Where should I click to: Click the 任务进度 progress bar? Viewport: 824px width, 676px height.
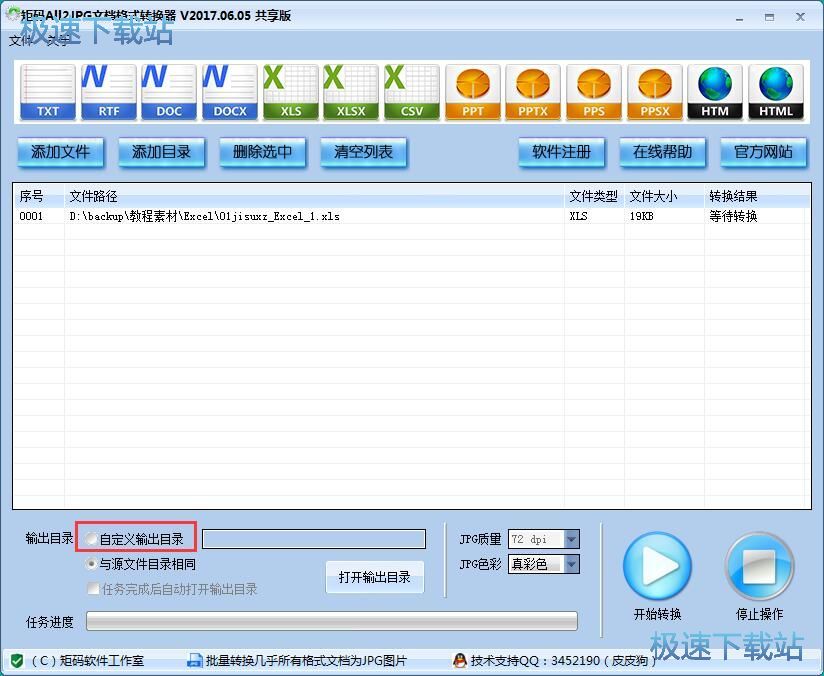coord(335,620)
